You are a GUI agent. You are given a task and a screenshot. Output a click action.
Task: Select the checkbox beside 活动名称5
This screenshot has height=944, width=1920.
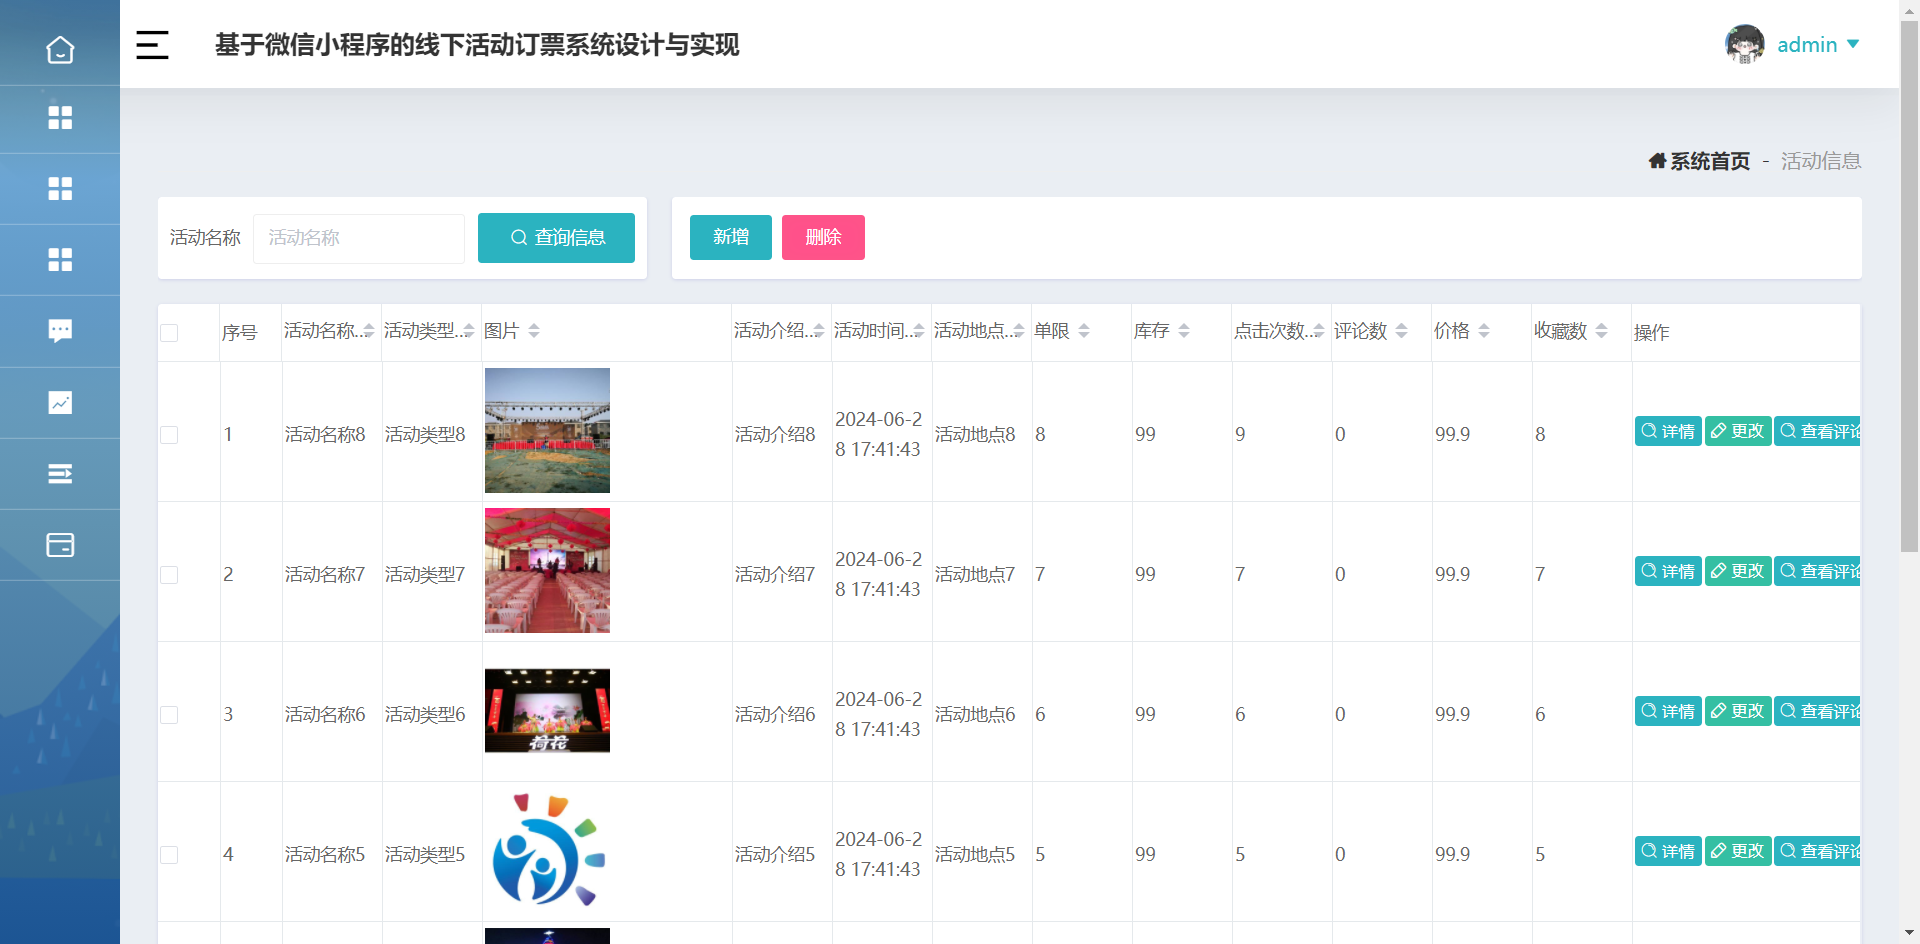(x=168, y=854)
